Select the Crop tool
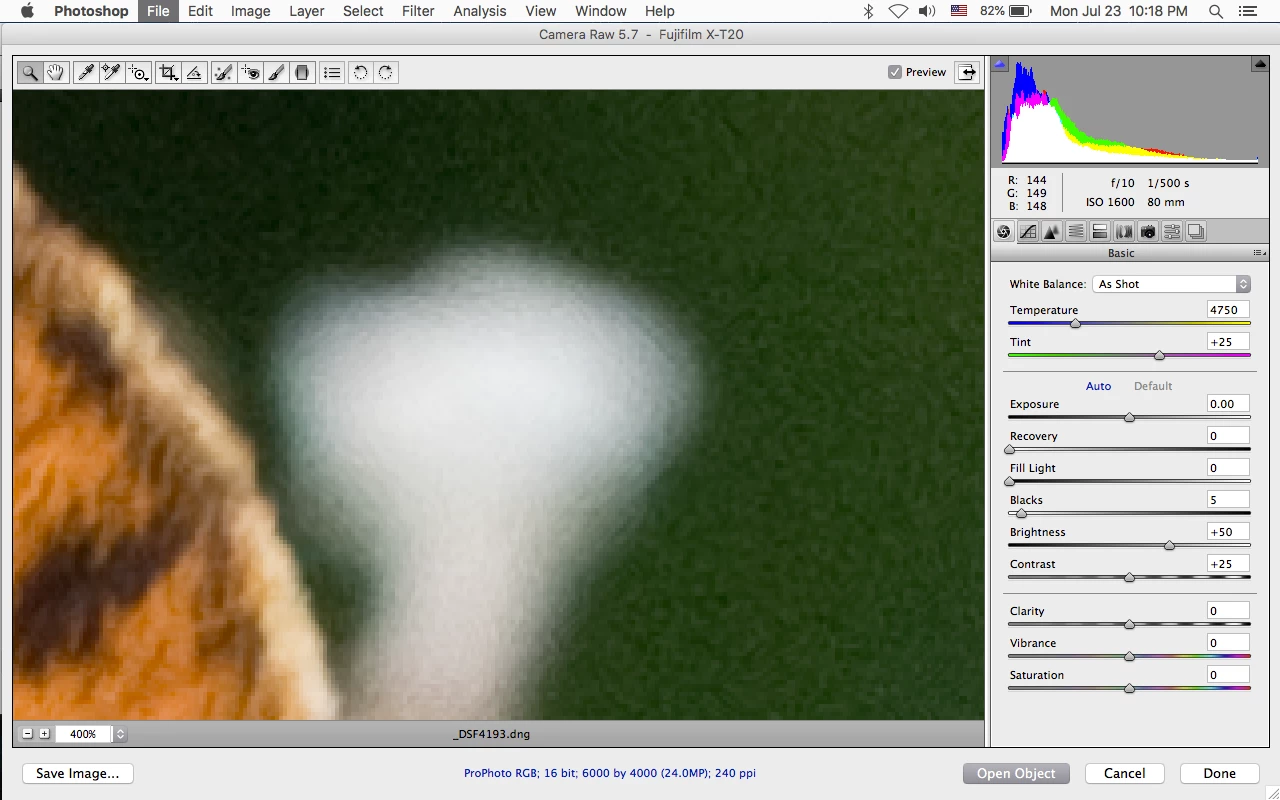The image size is (1280, 800). [169, 72]
